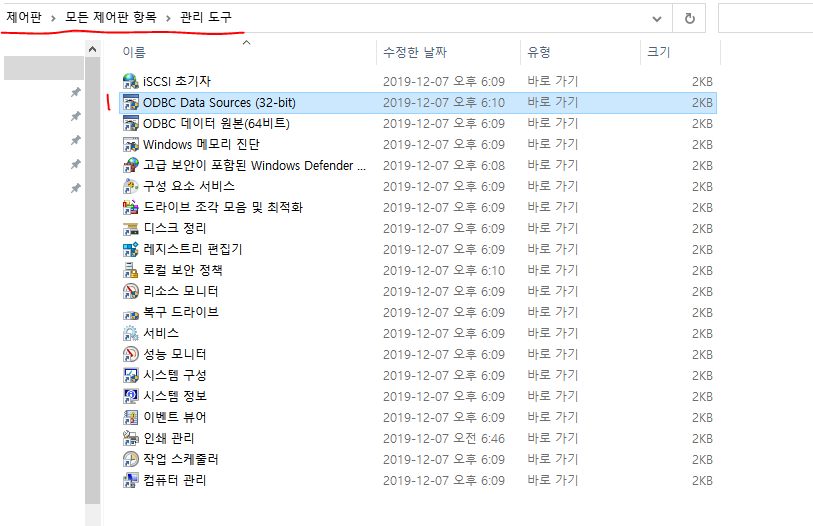813x526 pixels.
Task: Select the 시스템 정보 icon
Action: [131, 396]
